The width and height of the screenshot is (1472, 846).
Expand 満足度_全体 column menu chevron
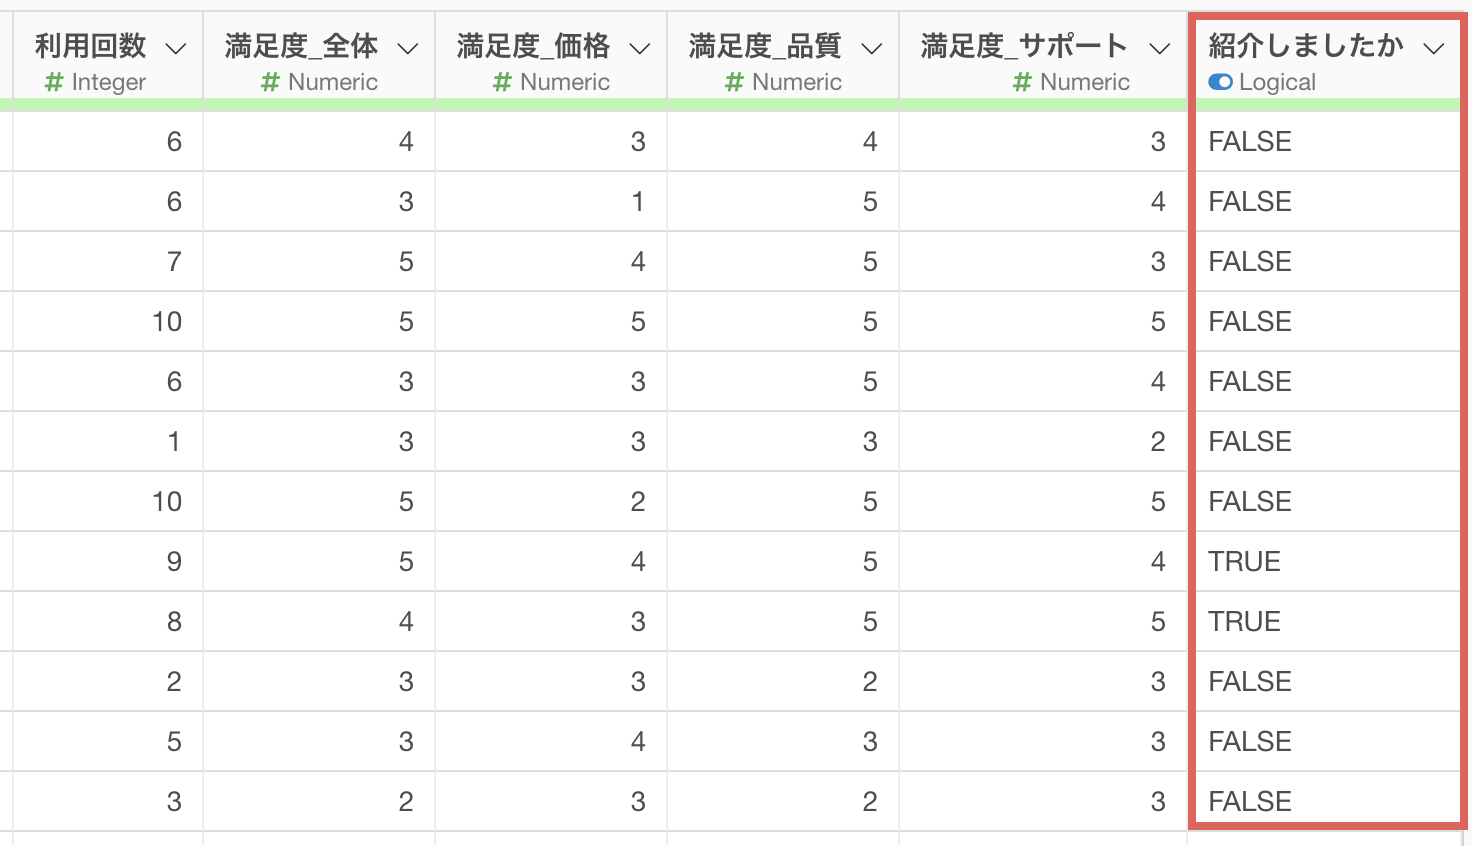click(407, 48)
